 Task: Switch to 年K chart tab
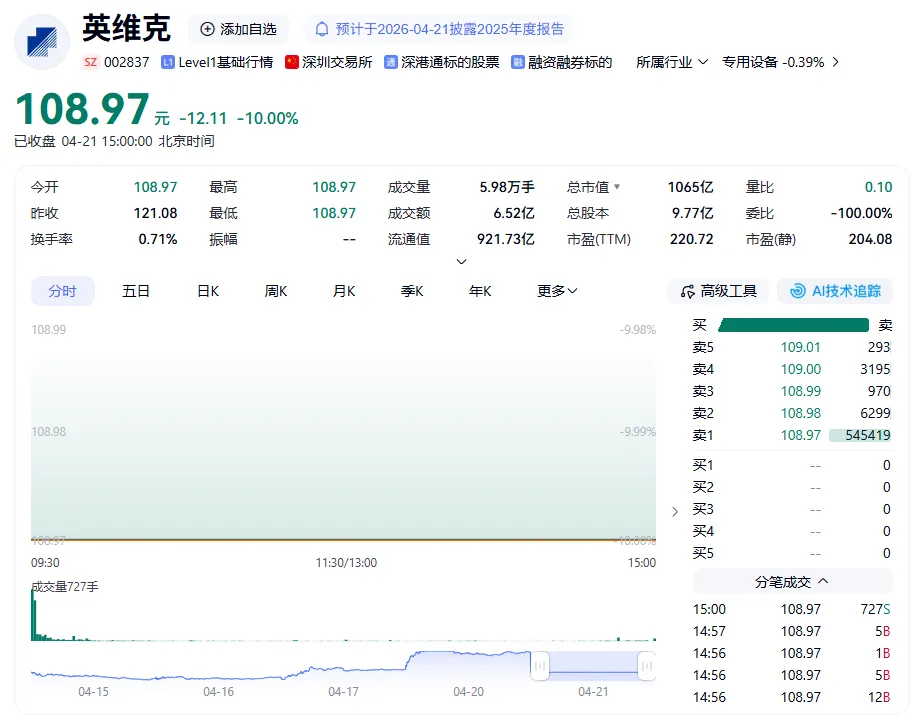click(480, 291)
